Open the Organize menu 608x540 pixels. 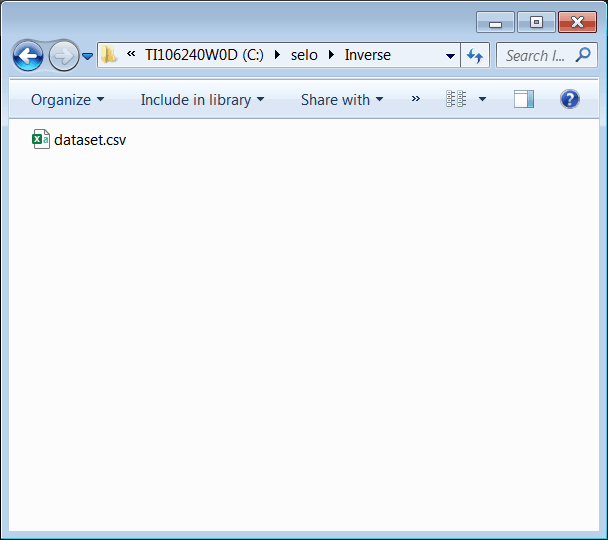(x=67, y=100)
